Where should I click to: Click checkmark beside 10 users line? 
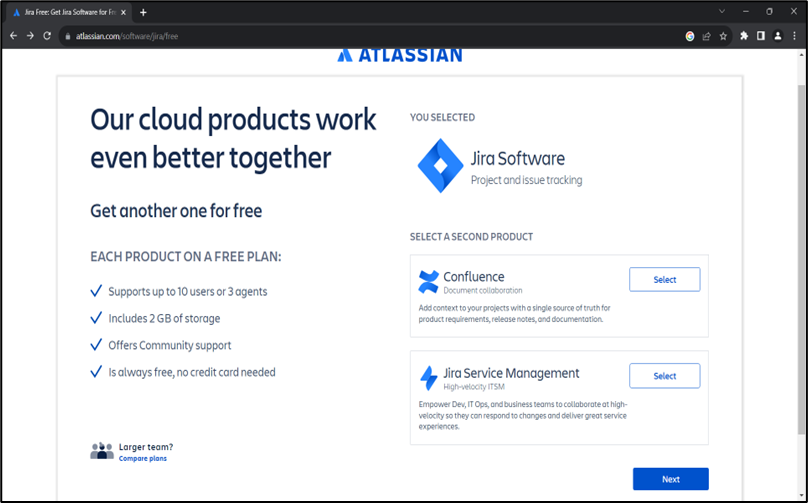point(96,291)
